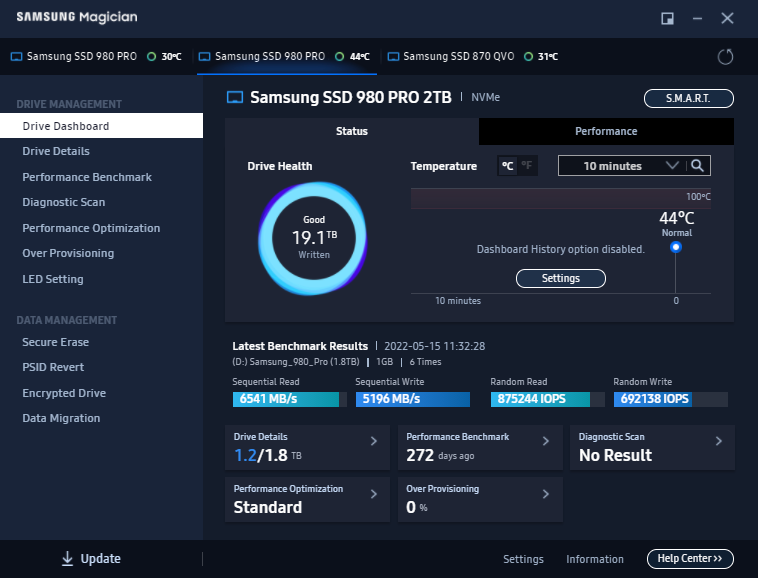Switch temperature unit to Fahrenheit
758x578 pixels.
527,166
